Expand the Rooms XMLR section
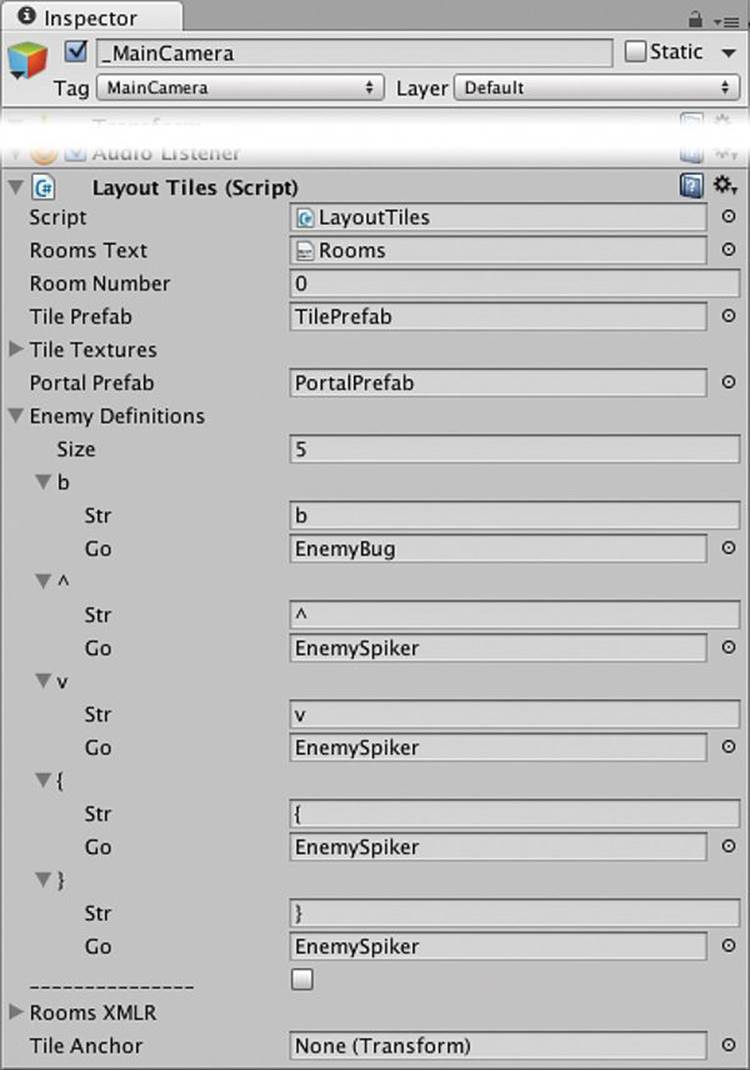Screen dimensions: 750x1070 (16, 1011)
